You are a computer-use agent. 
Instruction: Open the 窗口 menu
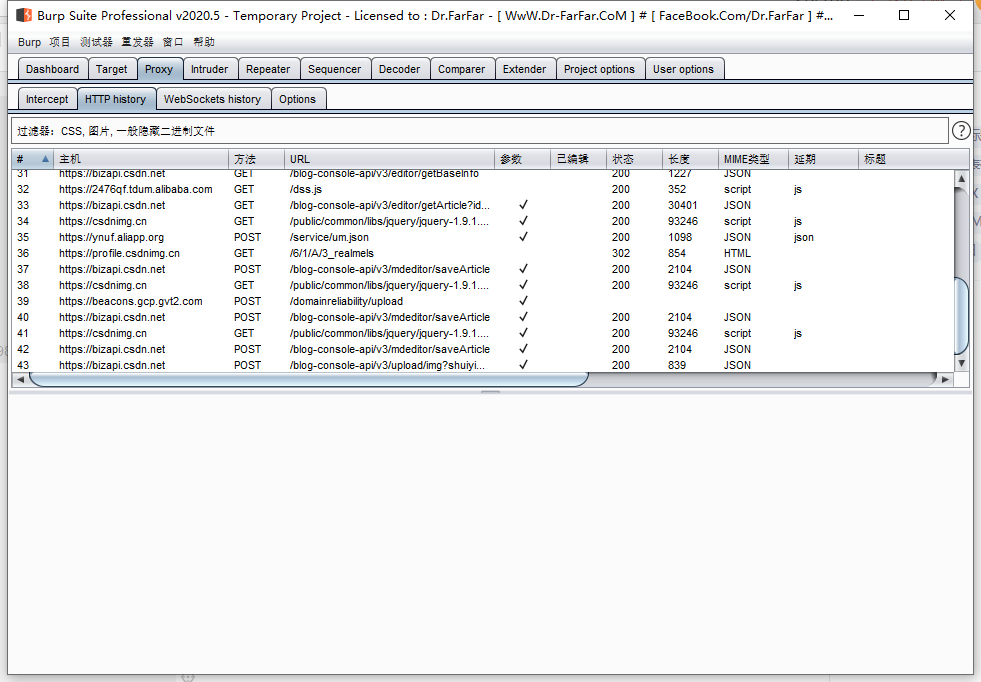[173, 42]
